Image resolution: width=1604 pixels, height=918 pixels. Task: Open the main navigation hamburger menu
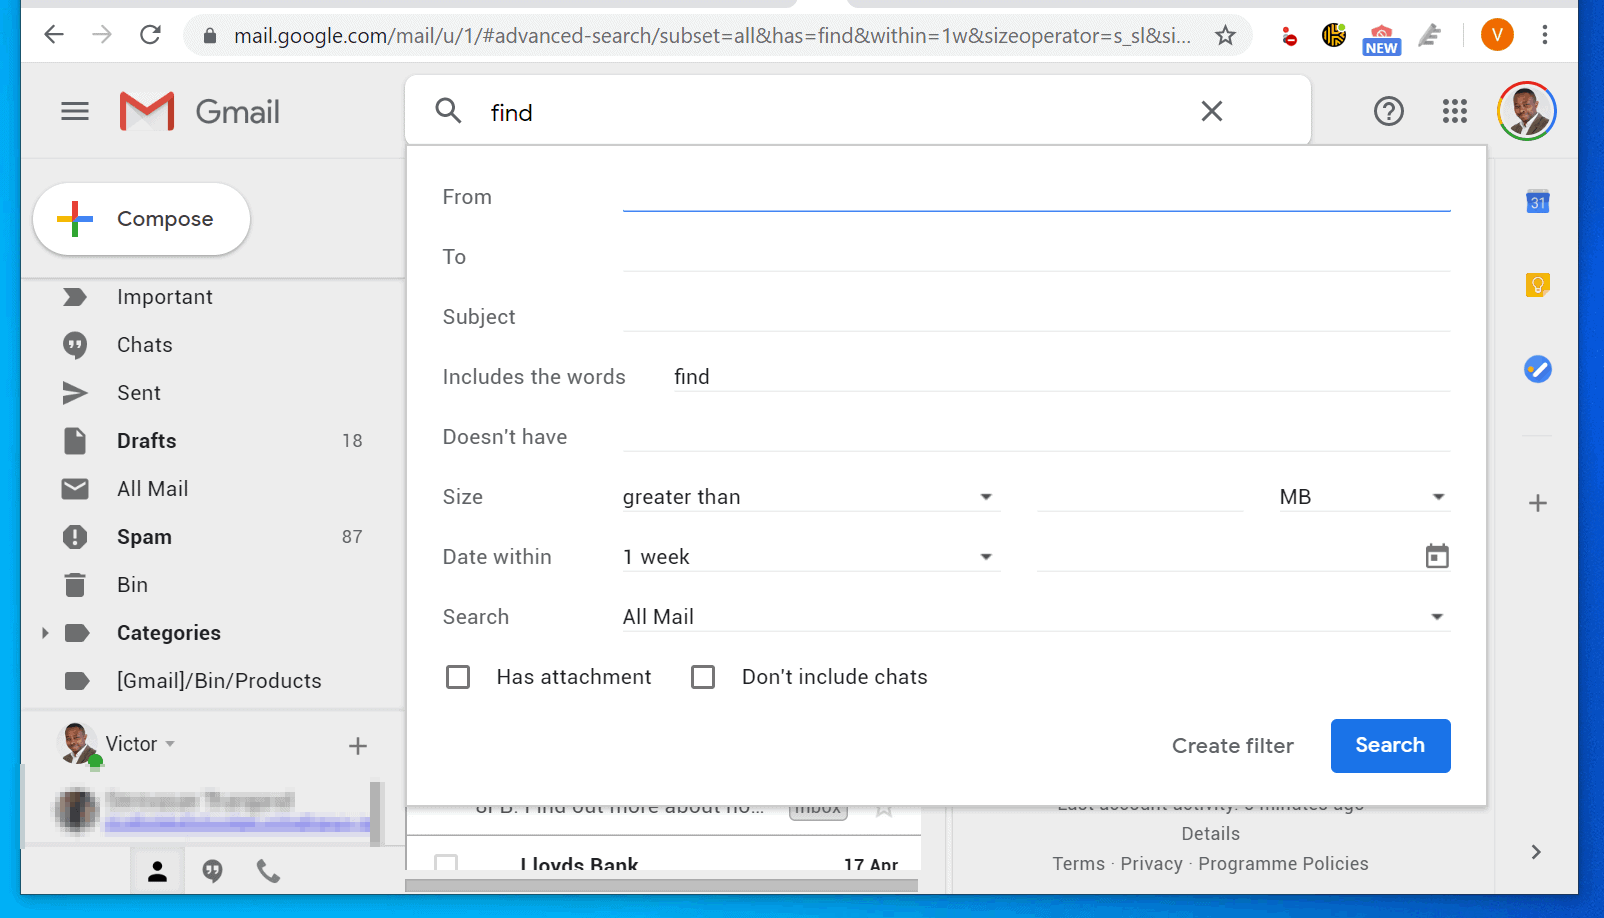click(x=74, y=111)
